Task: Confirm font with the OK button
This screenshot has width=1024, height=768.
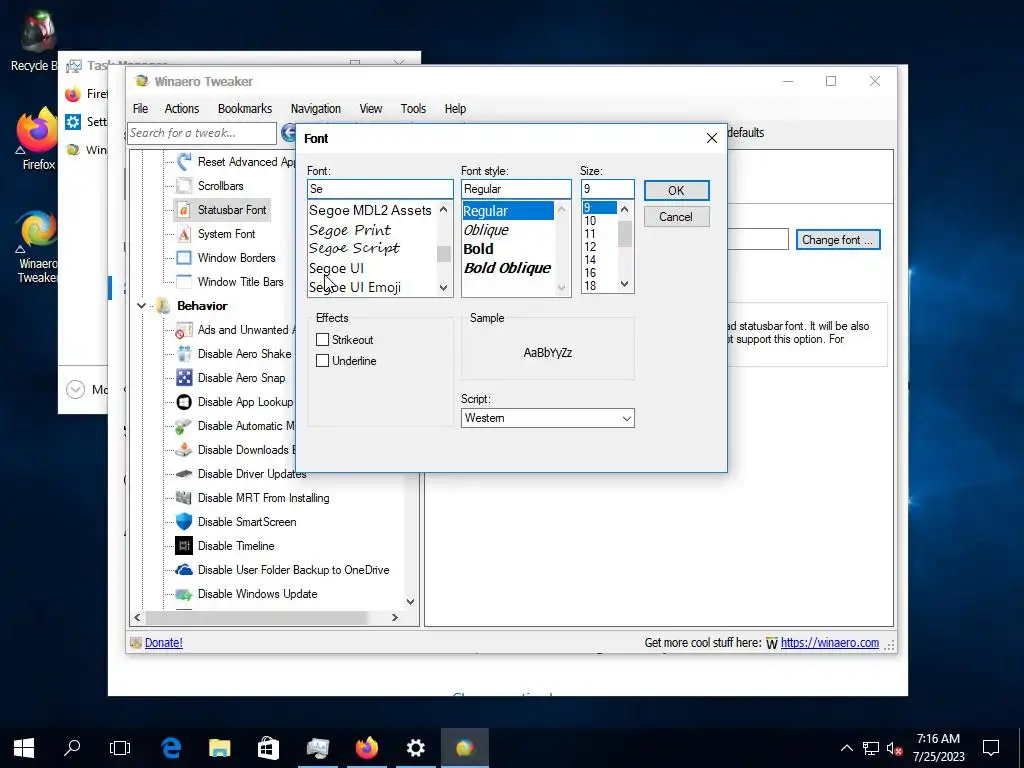Action: click(x=676, y=190)
